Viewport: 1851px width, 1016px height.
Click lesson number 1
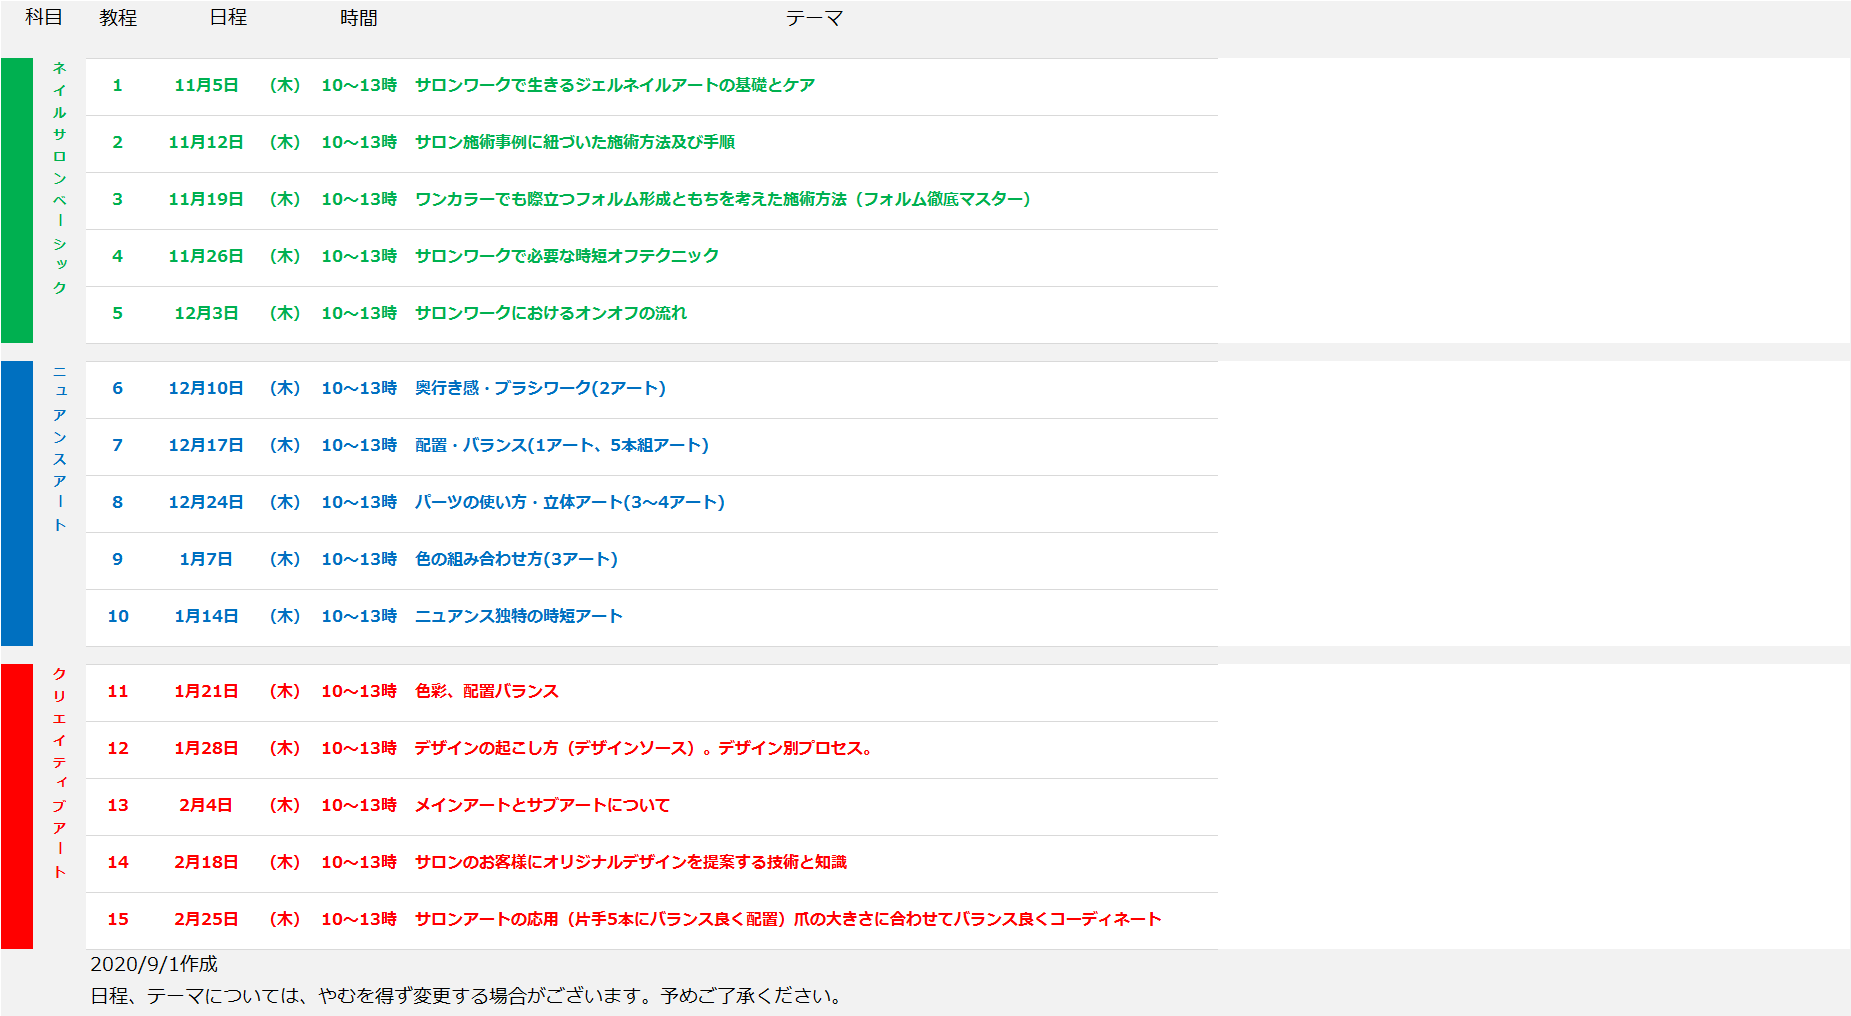[x=117, y=85]
